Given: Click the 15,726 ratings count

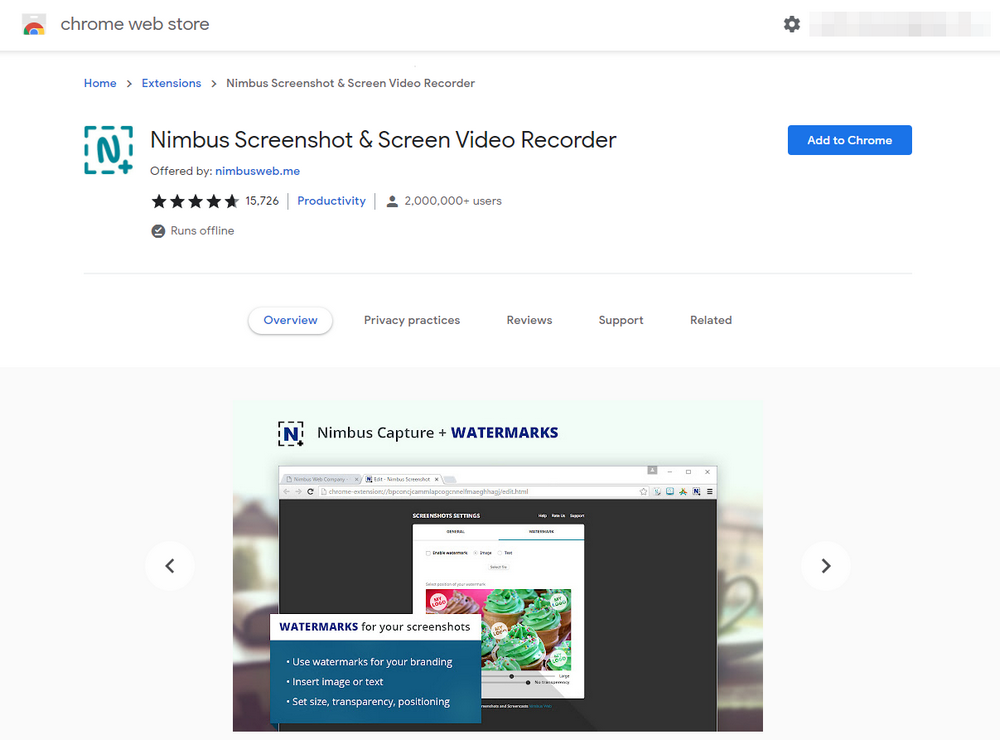Looking at the screenshot, I should click(x=262, y=201).
